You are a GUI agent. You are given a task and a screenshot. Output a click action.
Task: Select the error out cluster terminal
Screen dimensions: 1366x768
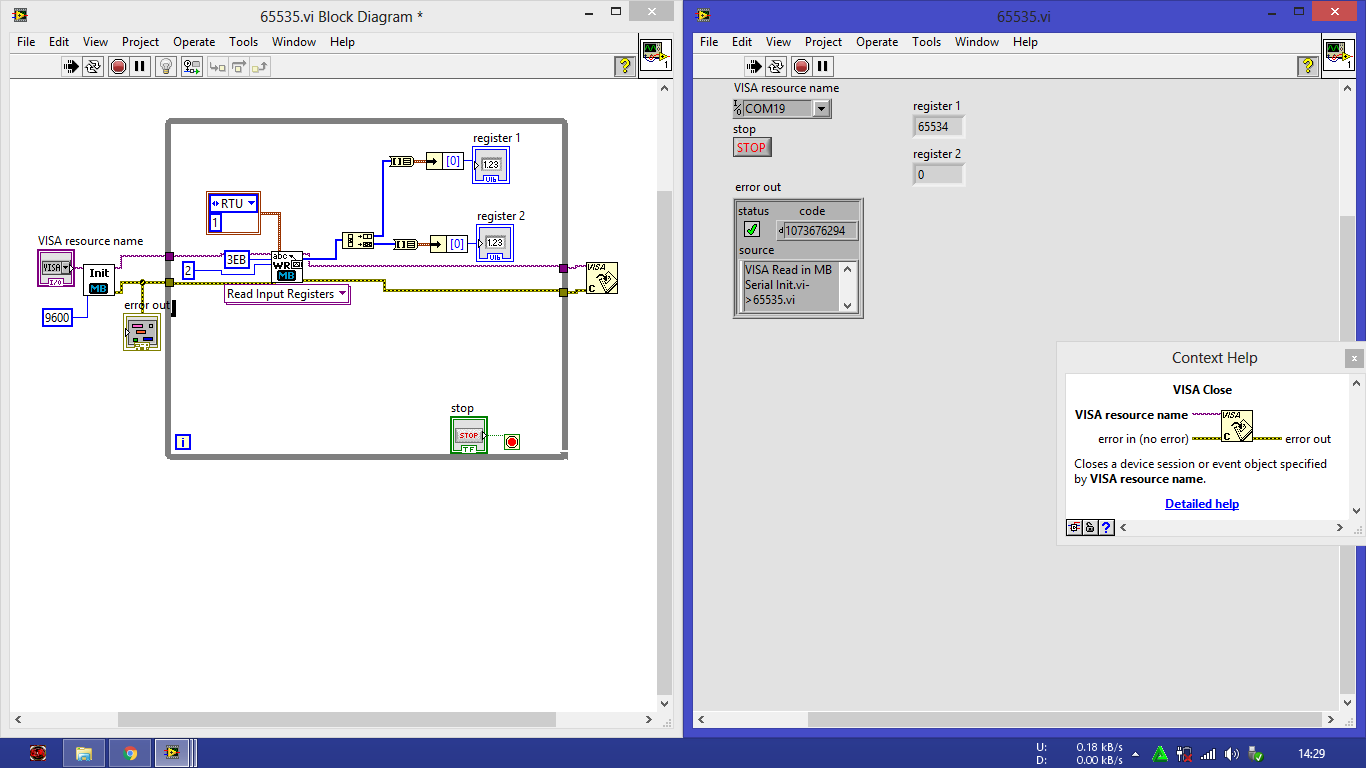coord(142,332)
